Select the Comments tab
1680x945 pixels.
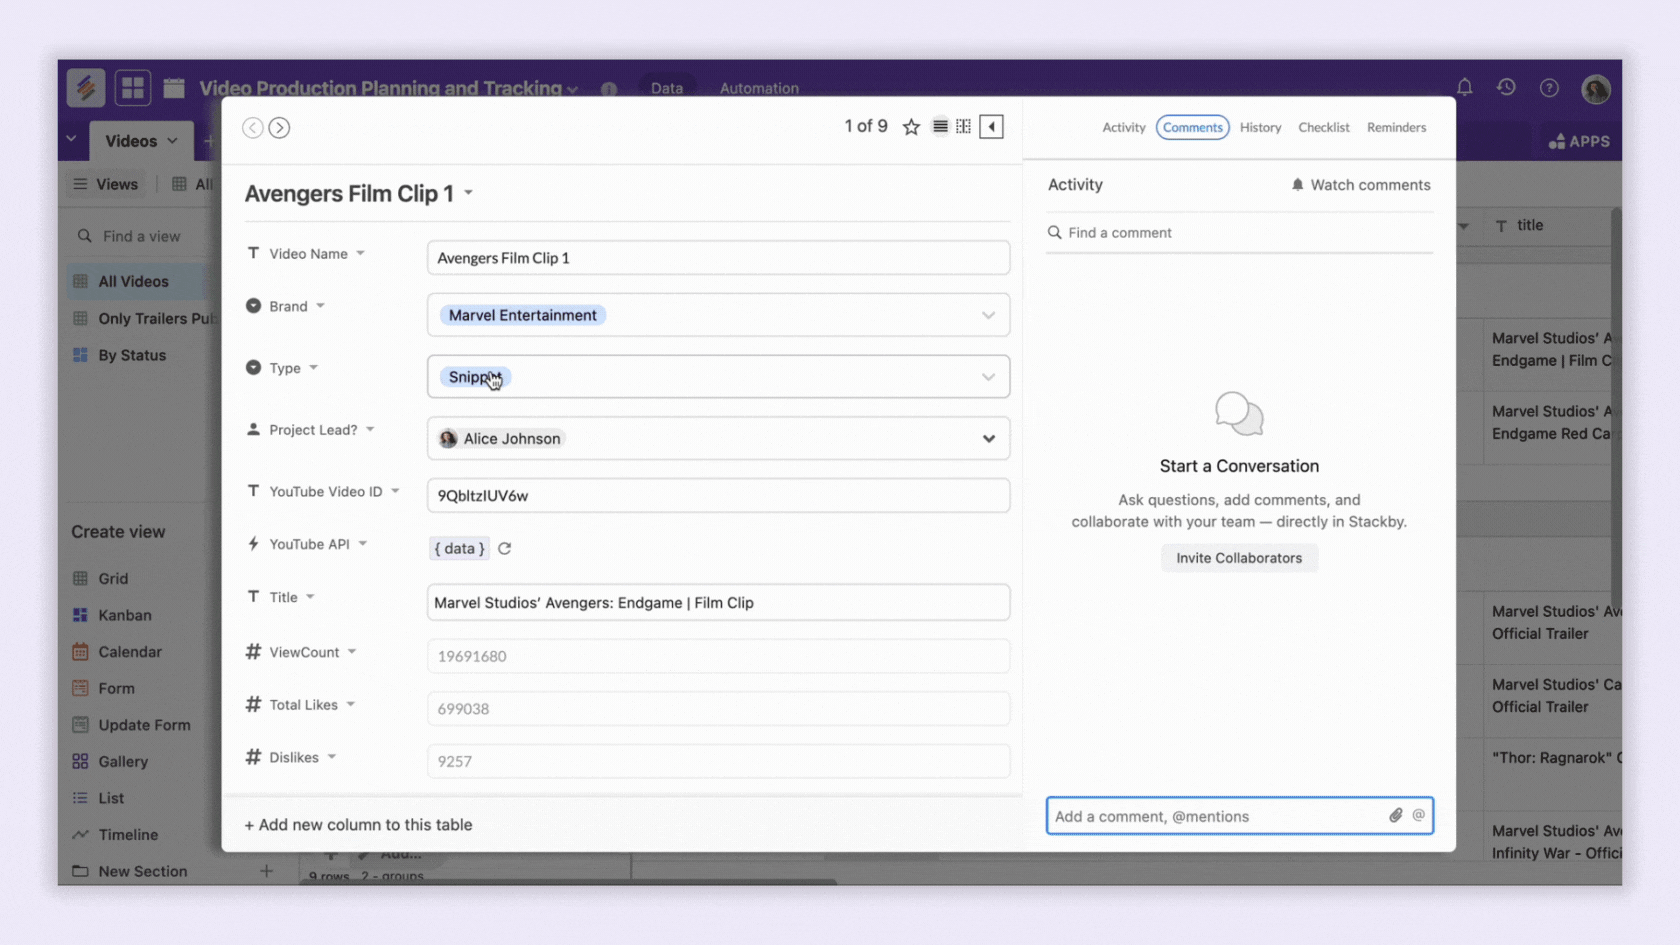[x=1192, y=128]
